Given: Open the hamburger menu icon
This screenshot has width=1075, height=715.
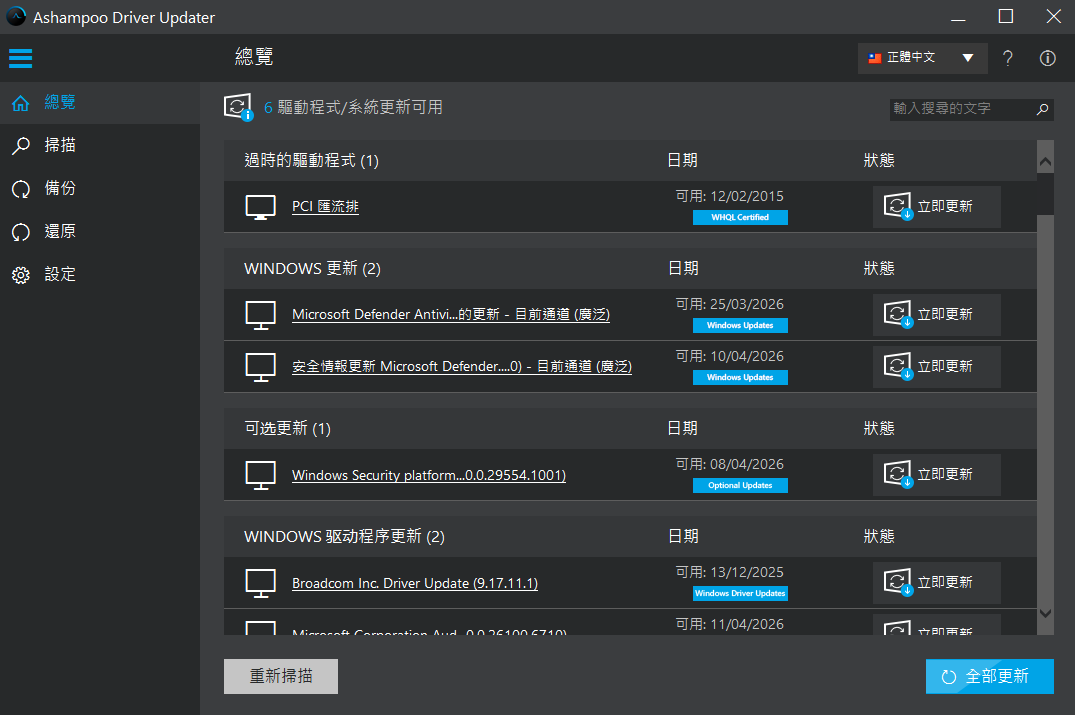Looking at the screenshot, I should click(21, 58).
